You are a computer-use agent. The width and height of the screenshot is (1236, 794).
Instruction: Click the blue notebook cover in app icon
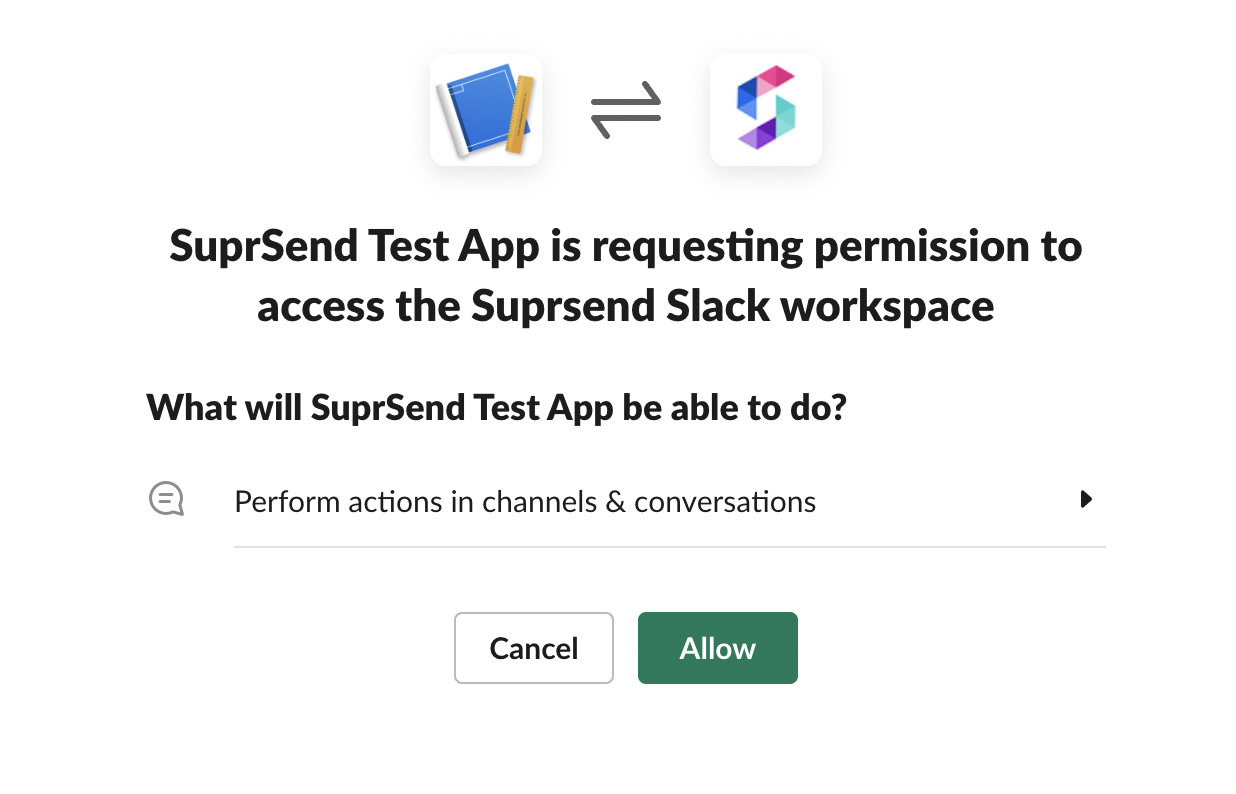pos(482,108)
